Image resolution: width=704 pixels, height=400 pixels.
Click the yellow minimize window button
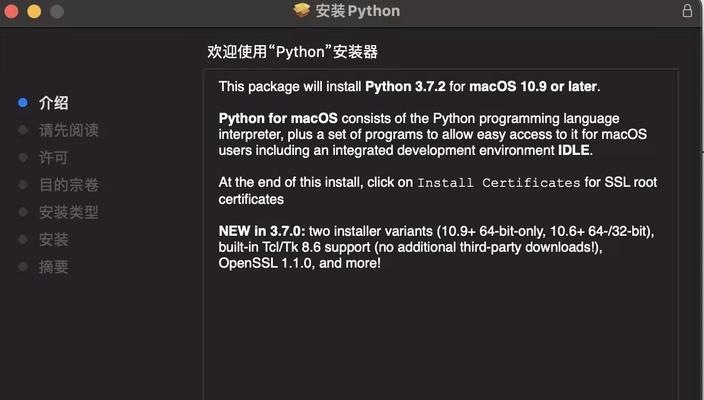click(x=34, y=11)
